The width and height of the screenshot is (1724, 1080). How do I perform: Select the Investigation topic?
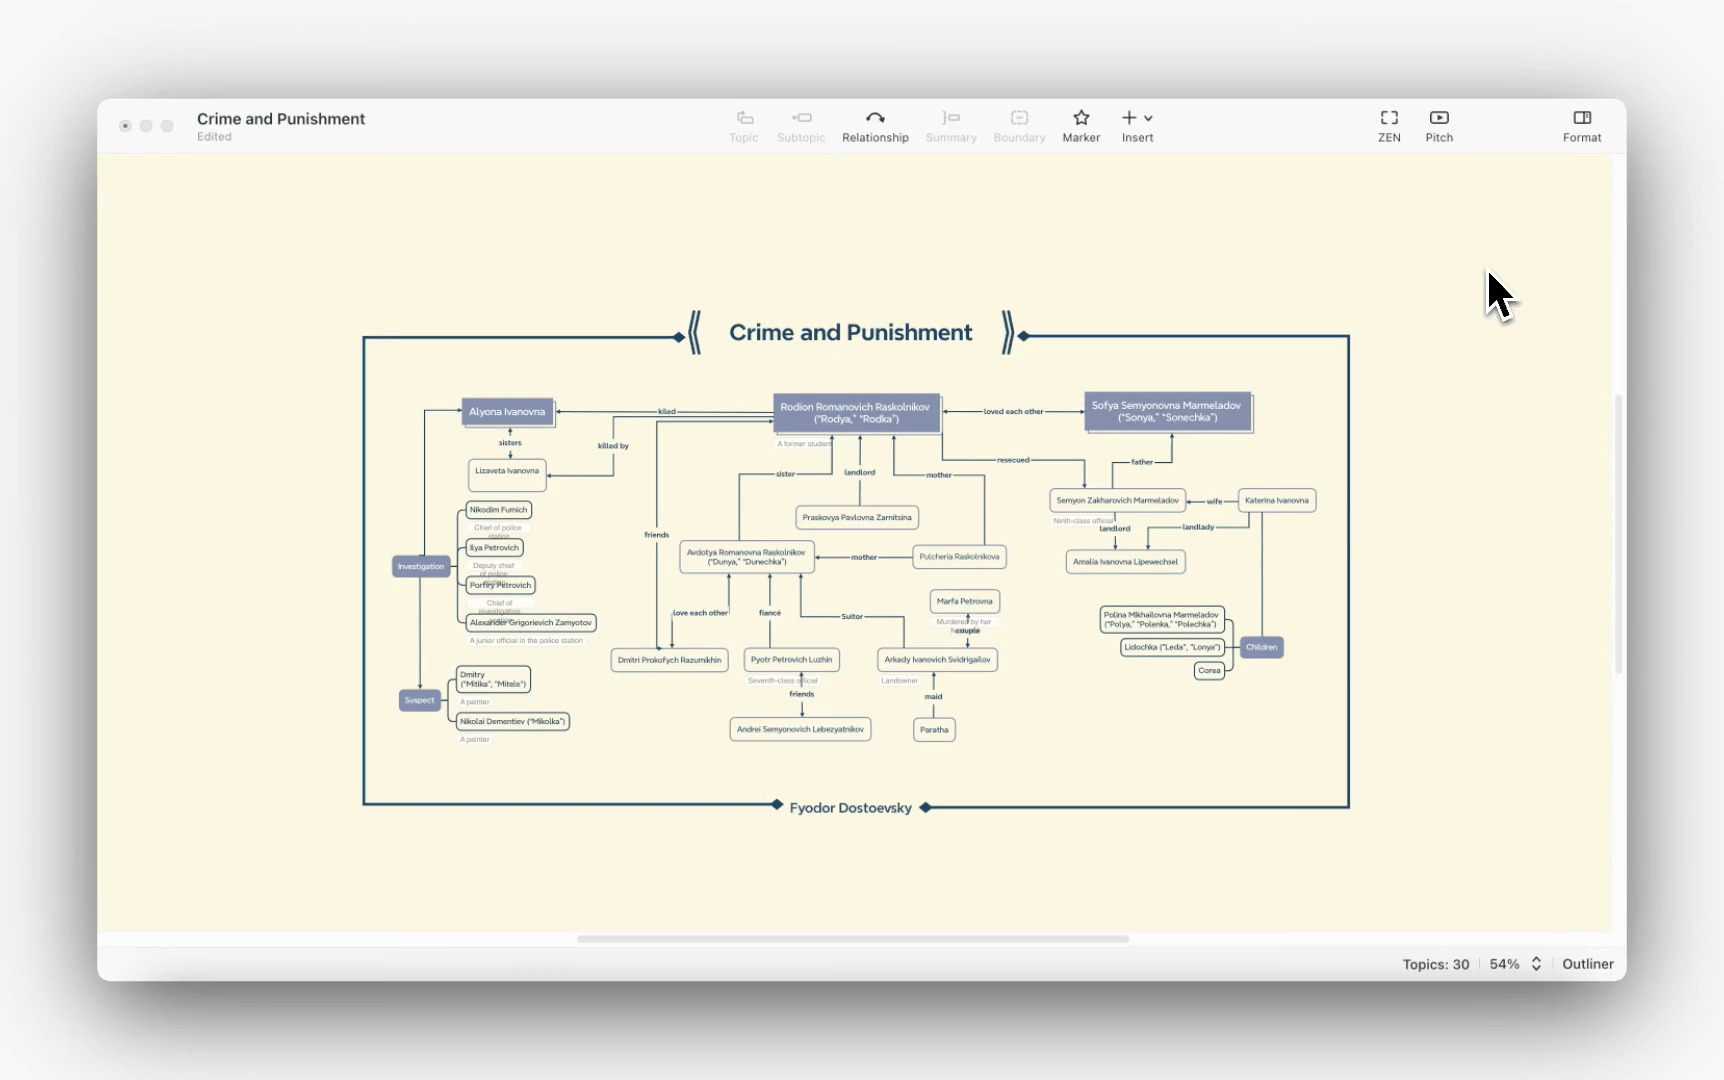click(421, 567)
